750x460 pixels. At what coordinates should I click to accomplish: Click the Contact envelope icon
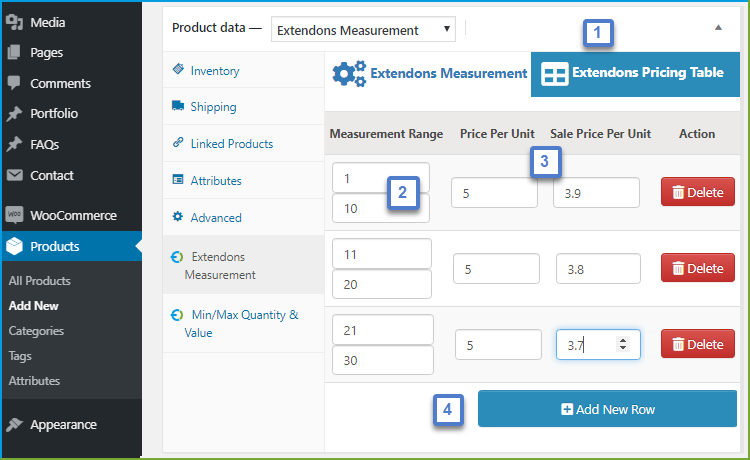(14, 175)
